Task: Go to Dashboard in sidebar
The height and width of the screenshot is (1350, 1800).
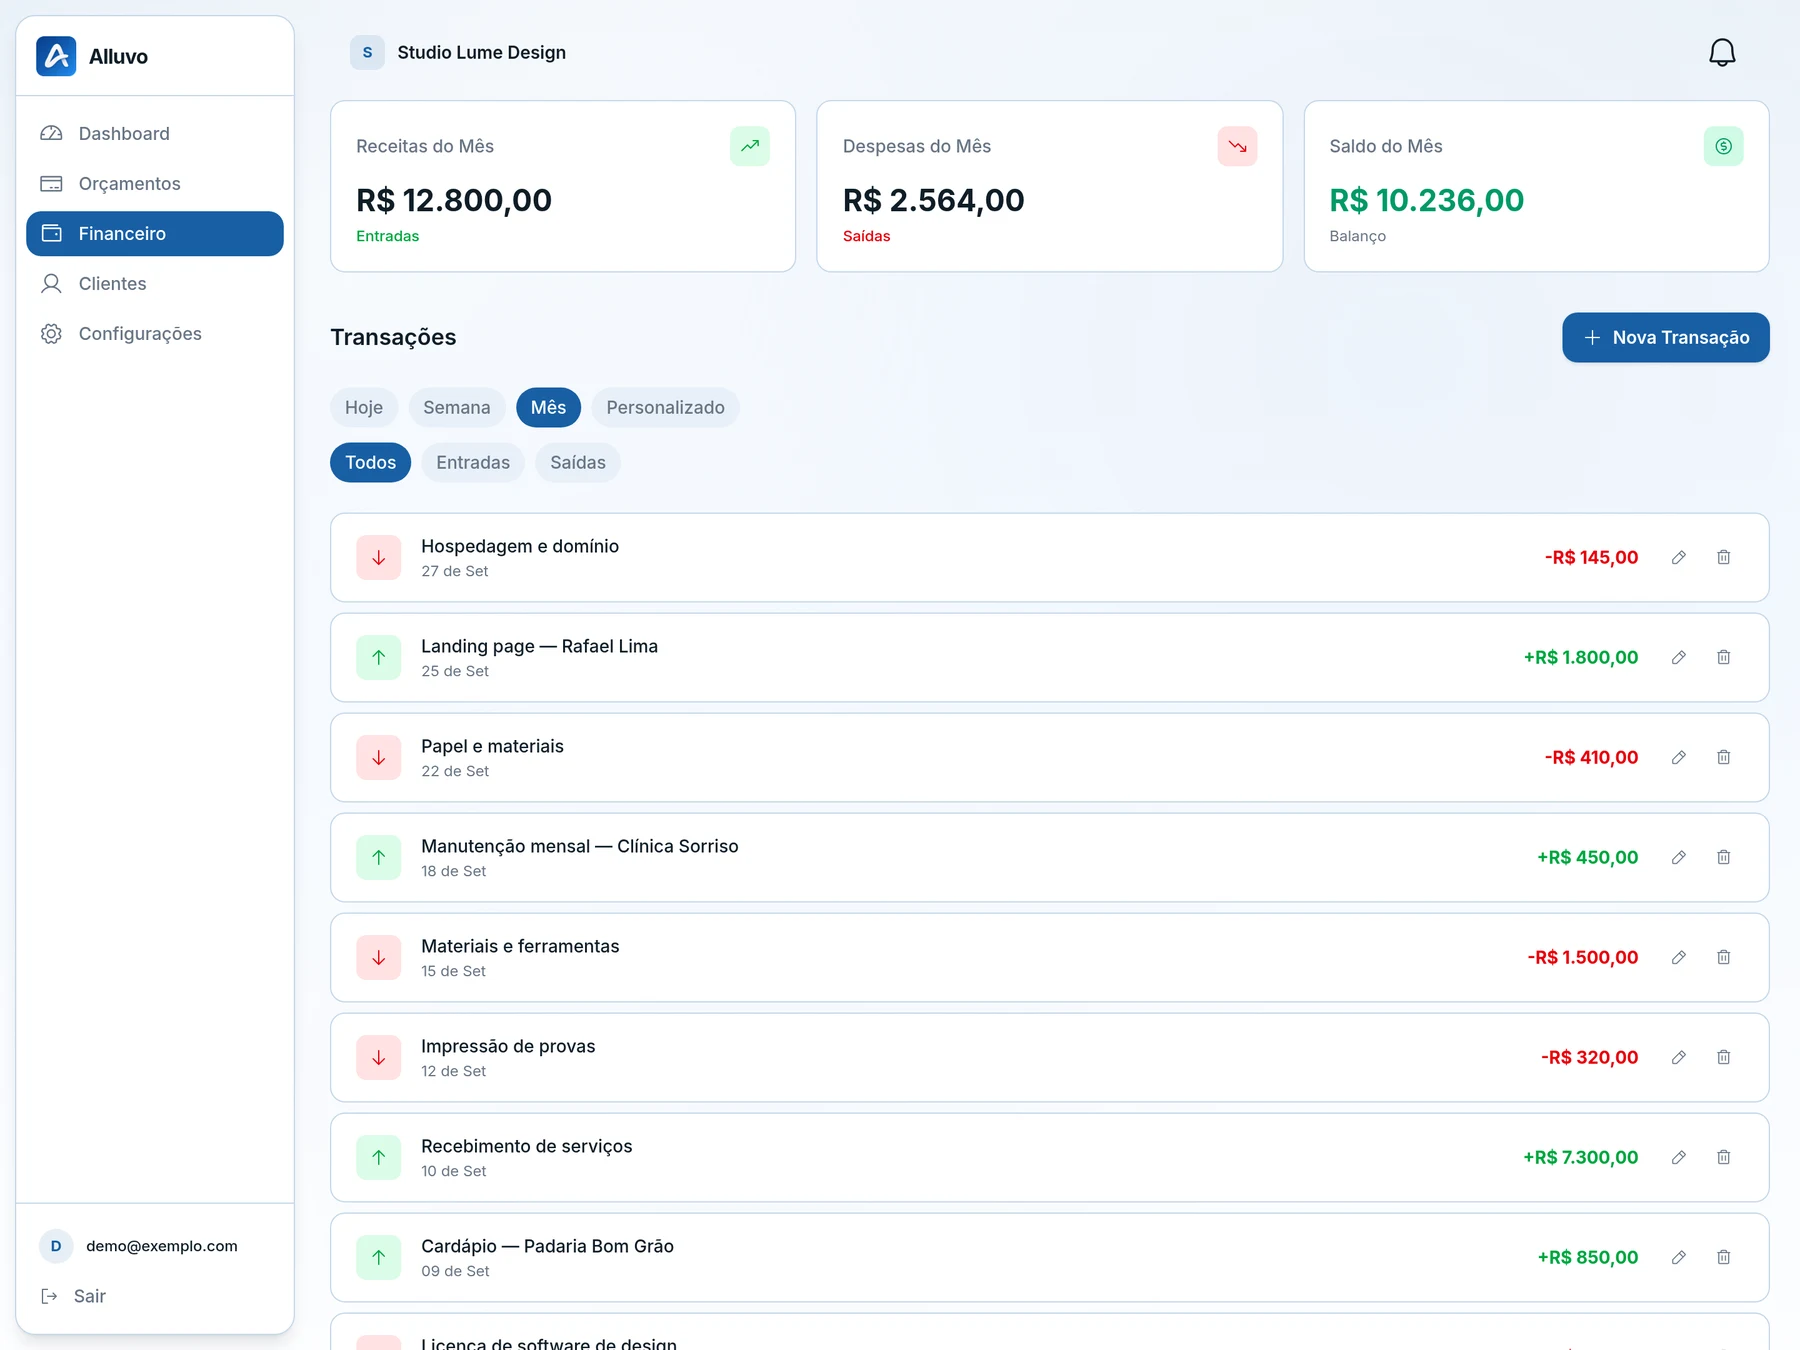Action: click(x=155, y=134)
